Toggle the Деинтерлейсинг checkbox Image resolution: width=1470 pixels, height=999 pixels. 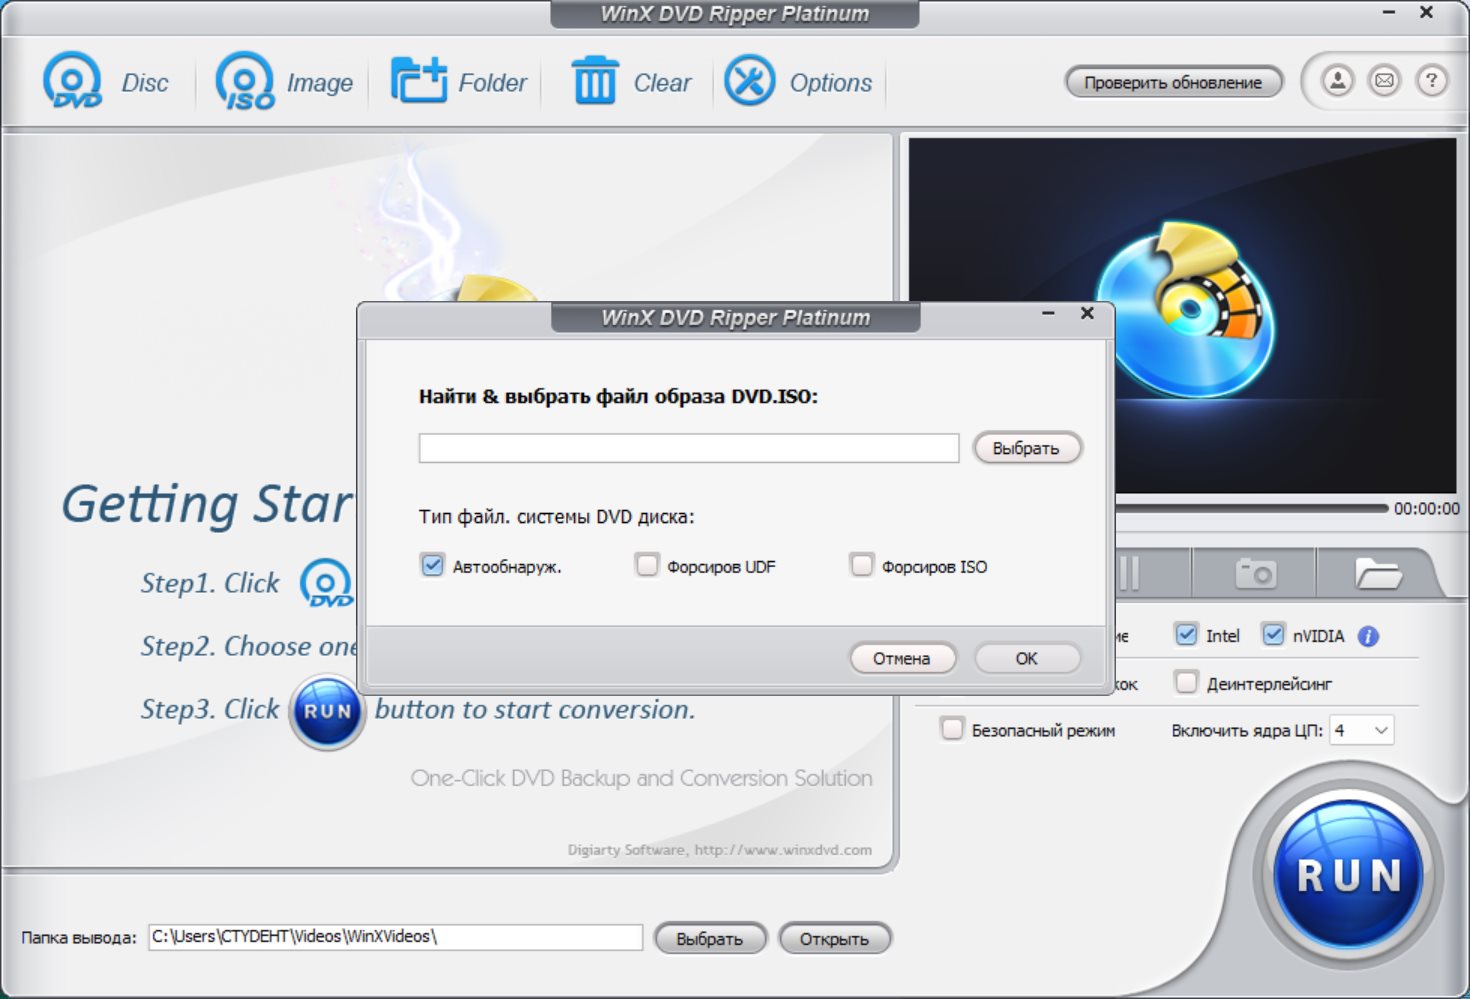point(1186,682)
